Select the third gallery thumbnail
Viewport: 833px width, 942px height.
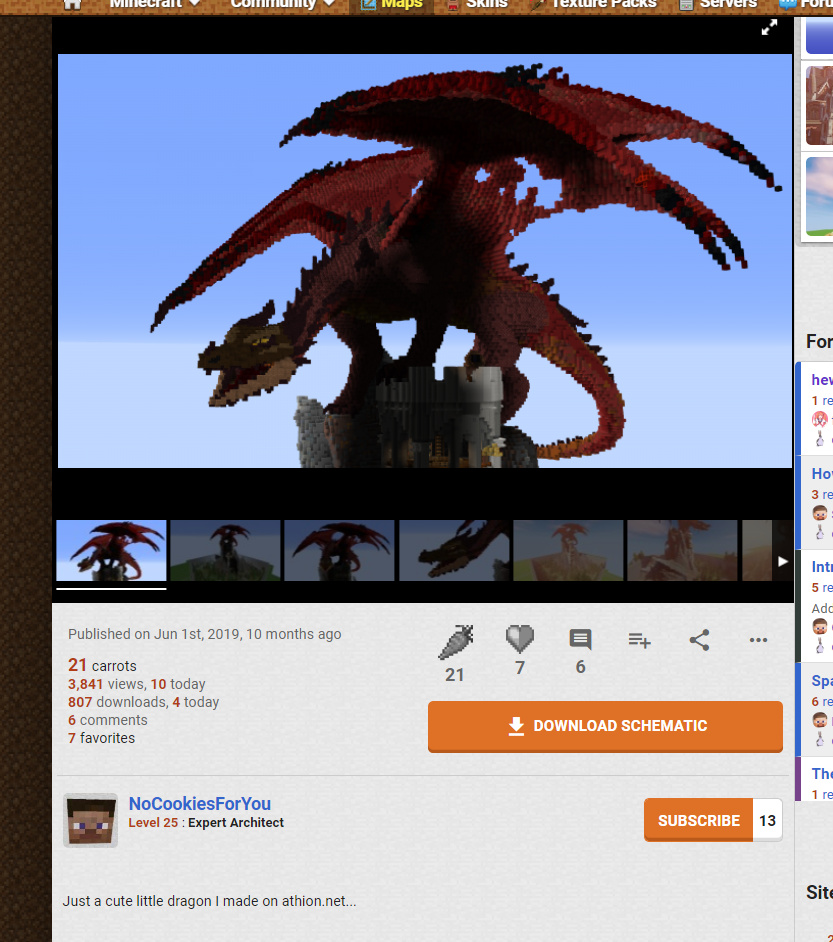pos(339,550)
